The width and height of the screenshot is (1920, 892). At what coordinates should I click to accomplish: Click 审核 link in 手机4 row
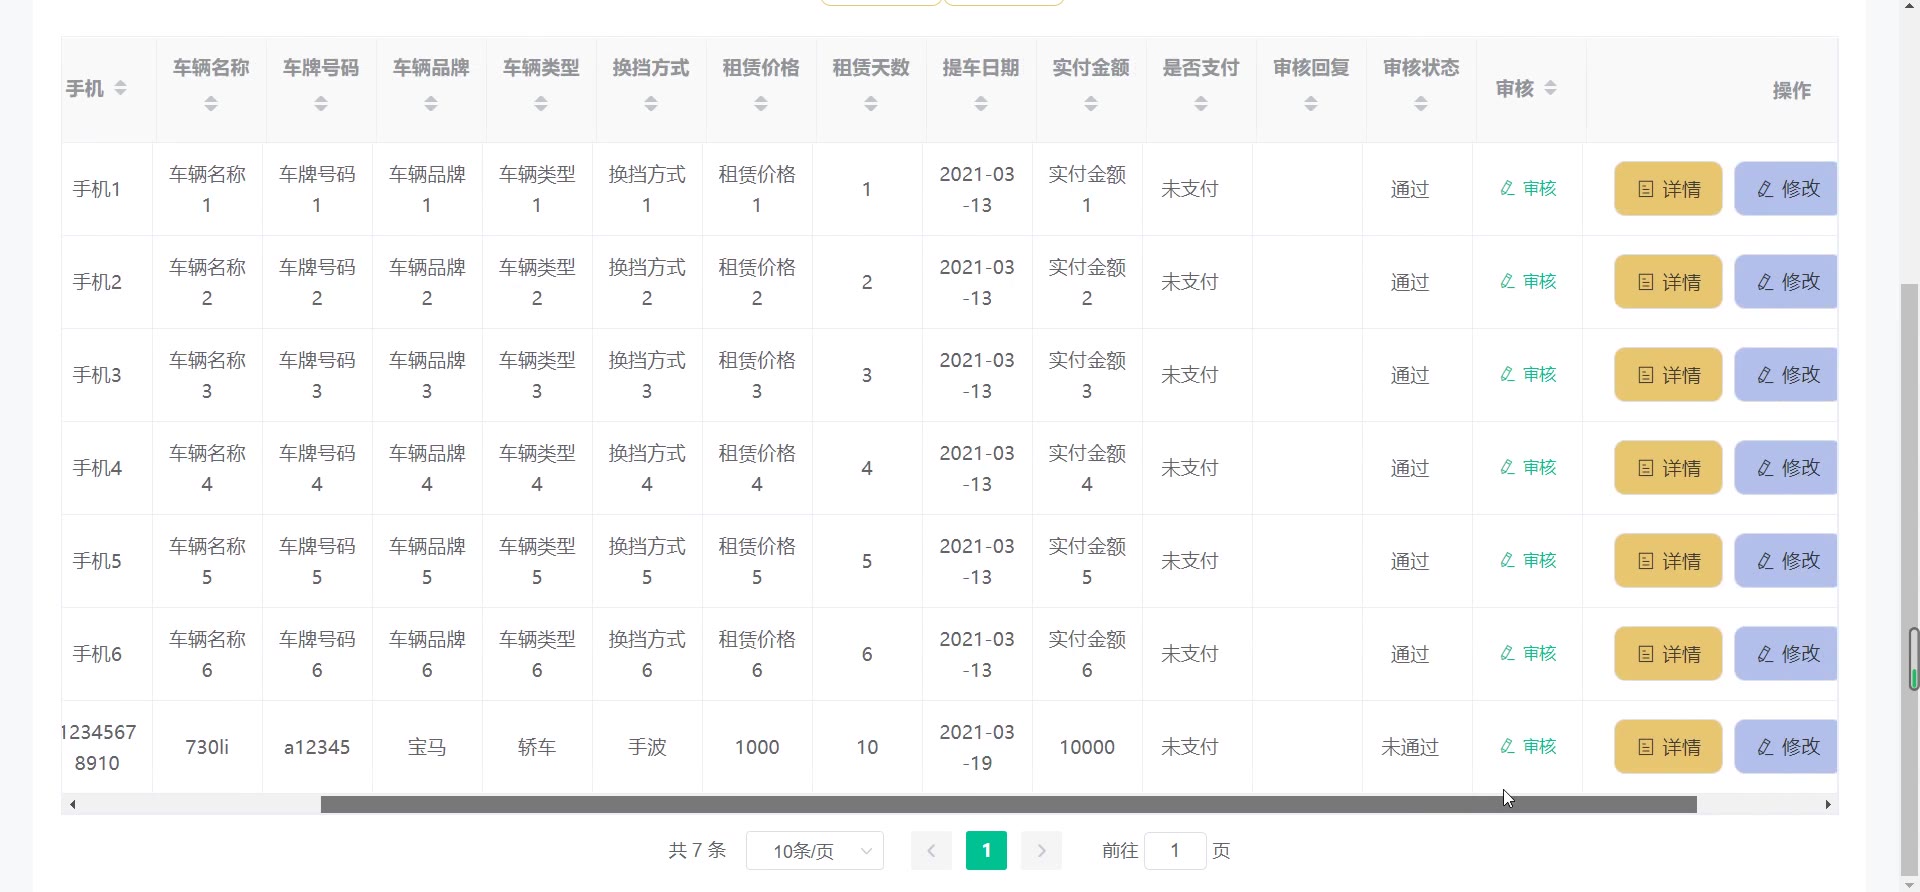pyautogui.click(x=1528, y=467)
